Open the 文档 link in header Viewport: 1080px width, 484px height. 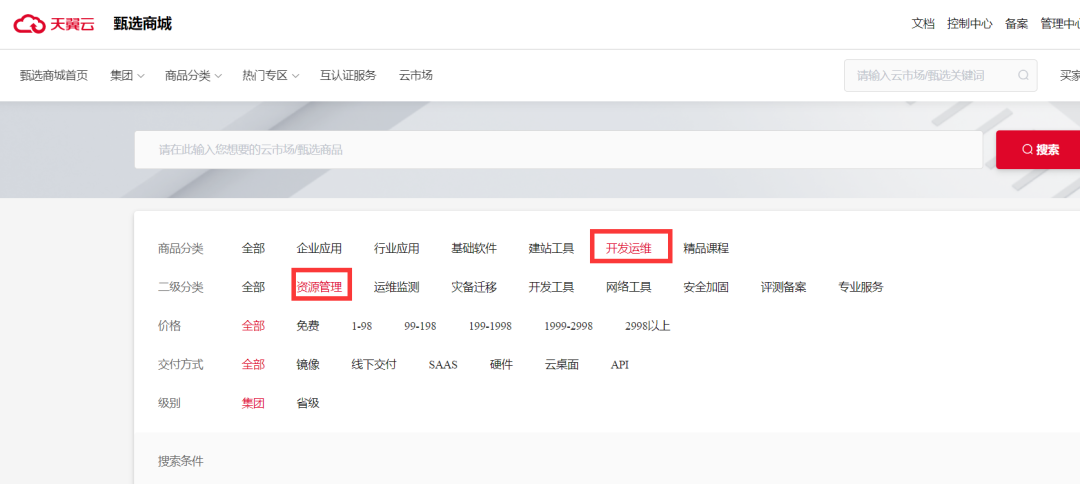[x=923, y=24]
